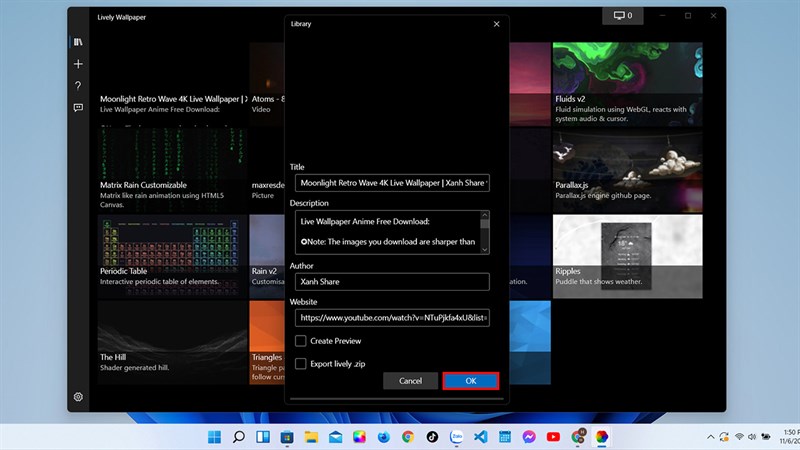Show hidden system tray icons chevron
Viewport: 800px width, 450px height.
tap(711, 437)
